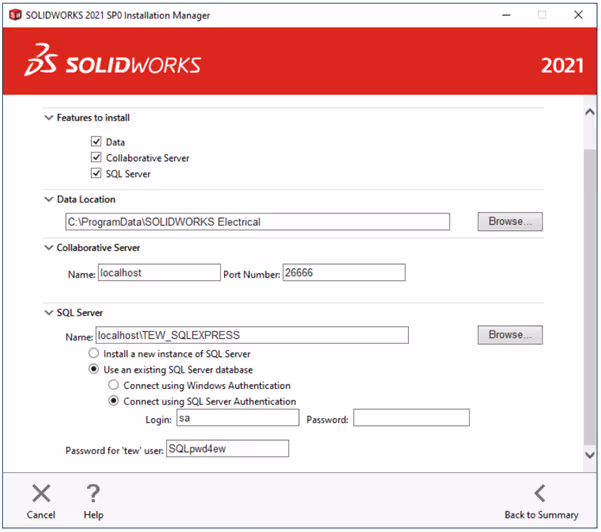Choose Connect using Windows Authentication

coord(113,385)
